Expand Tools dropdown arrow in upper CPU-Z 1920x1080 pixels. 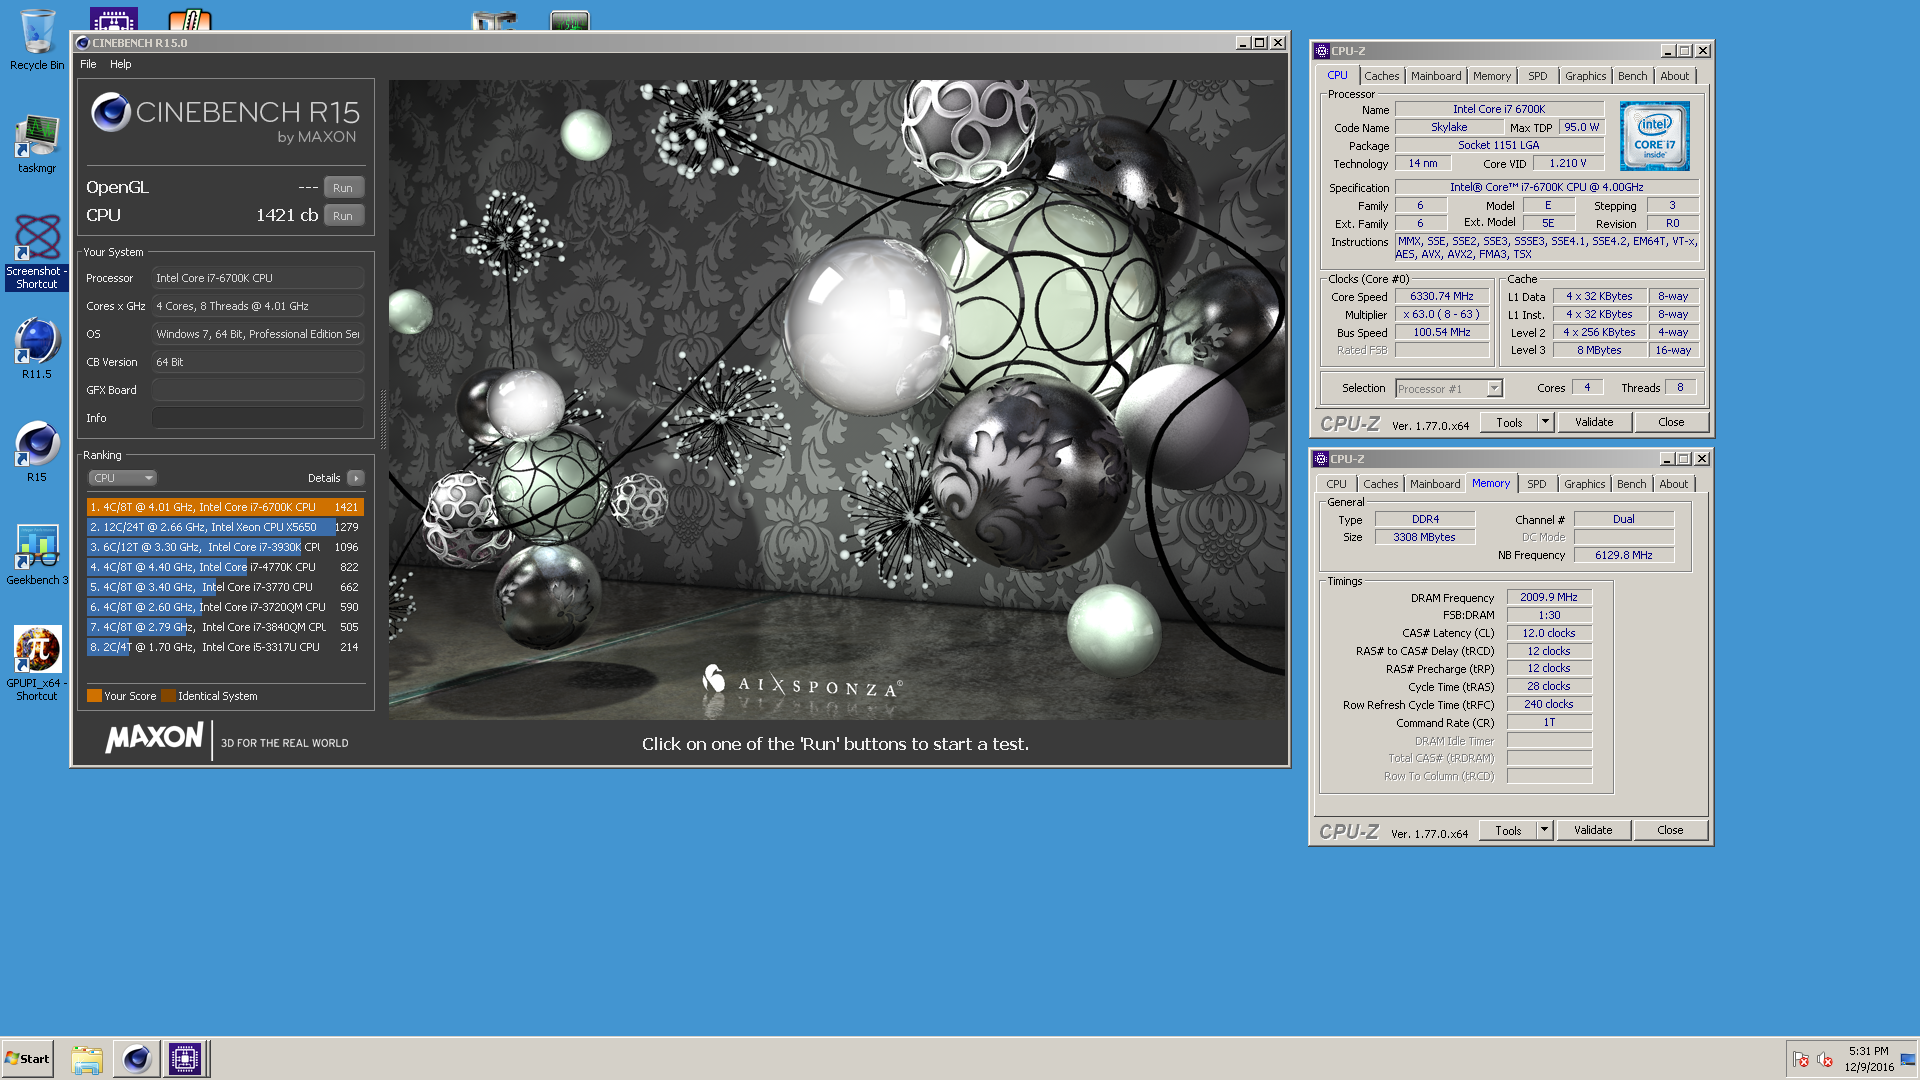[x=1545, y=422]
